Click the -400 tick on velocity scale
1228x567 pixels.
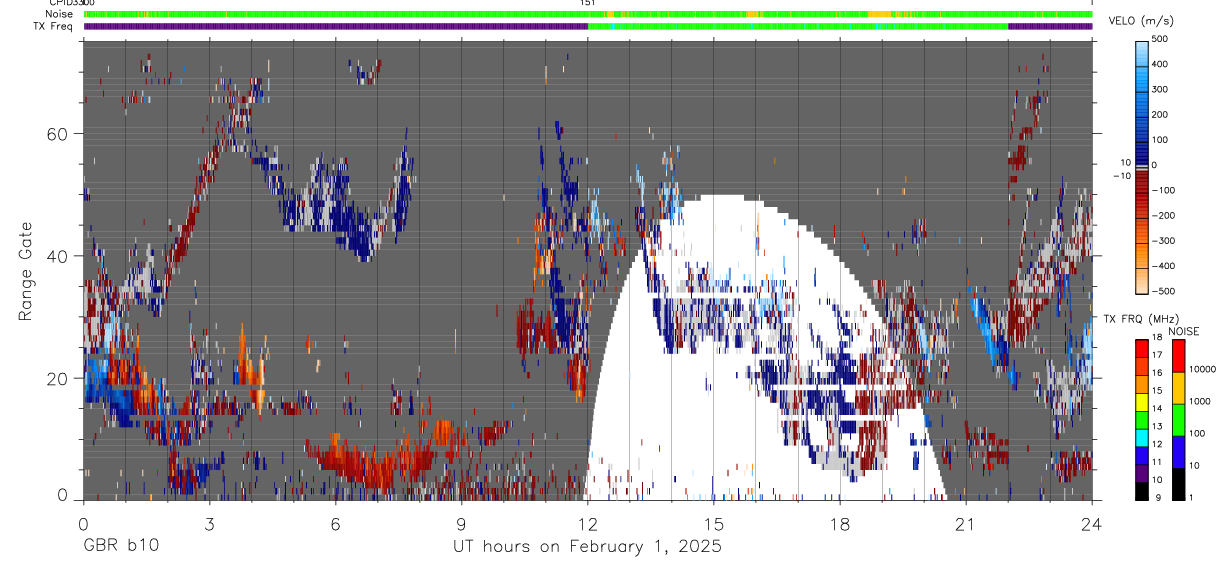pyautogui.click(x=1166, y=266)
